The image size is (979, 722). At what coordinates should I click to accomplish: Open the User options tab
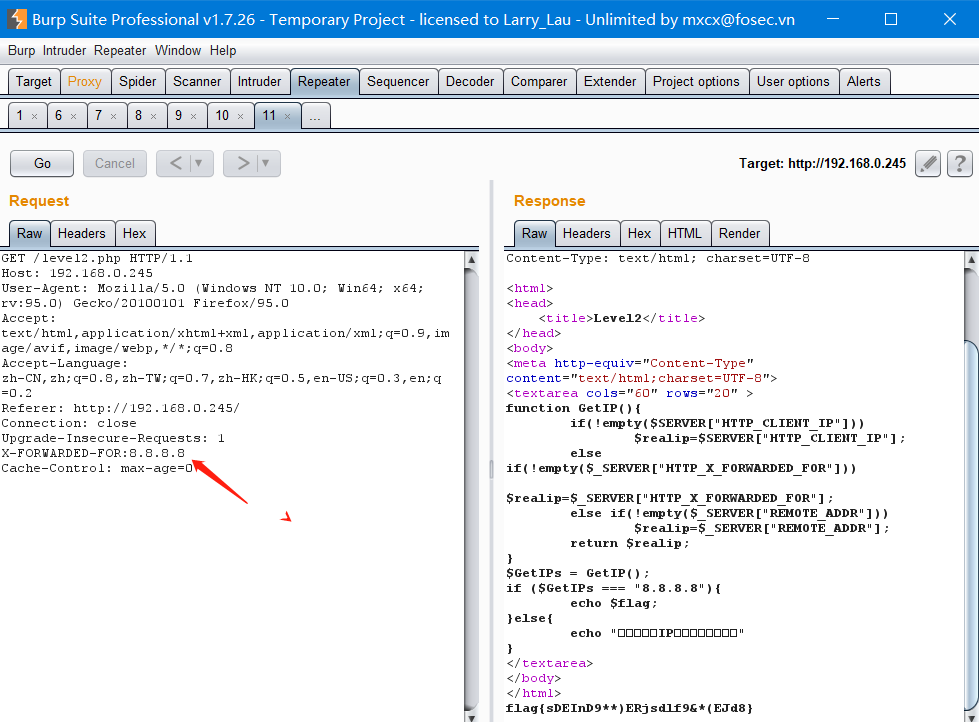pos(793,82)
